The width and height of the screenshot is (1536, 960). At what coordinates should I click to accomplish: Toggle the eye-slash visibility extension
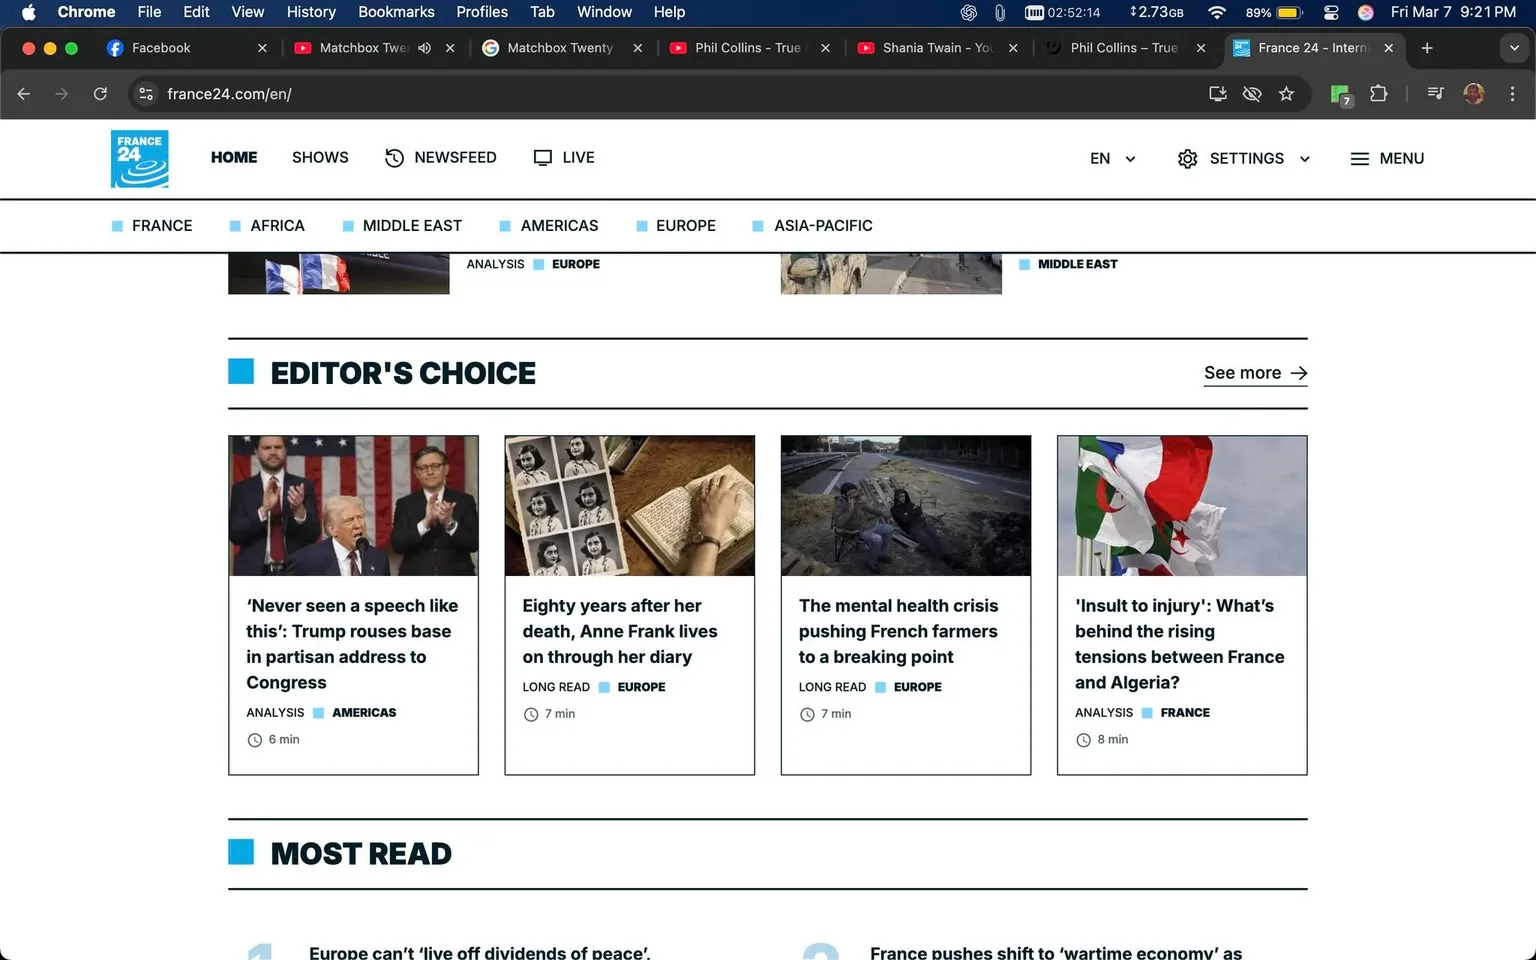point(1252,93)
